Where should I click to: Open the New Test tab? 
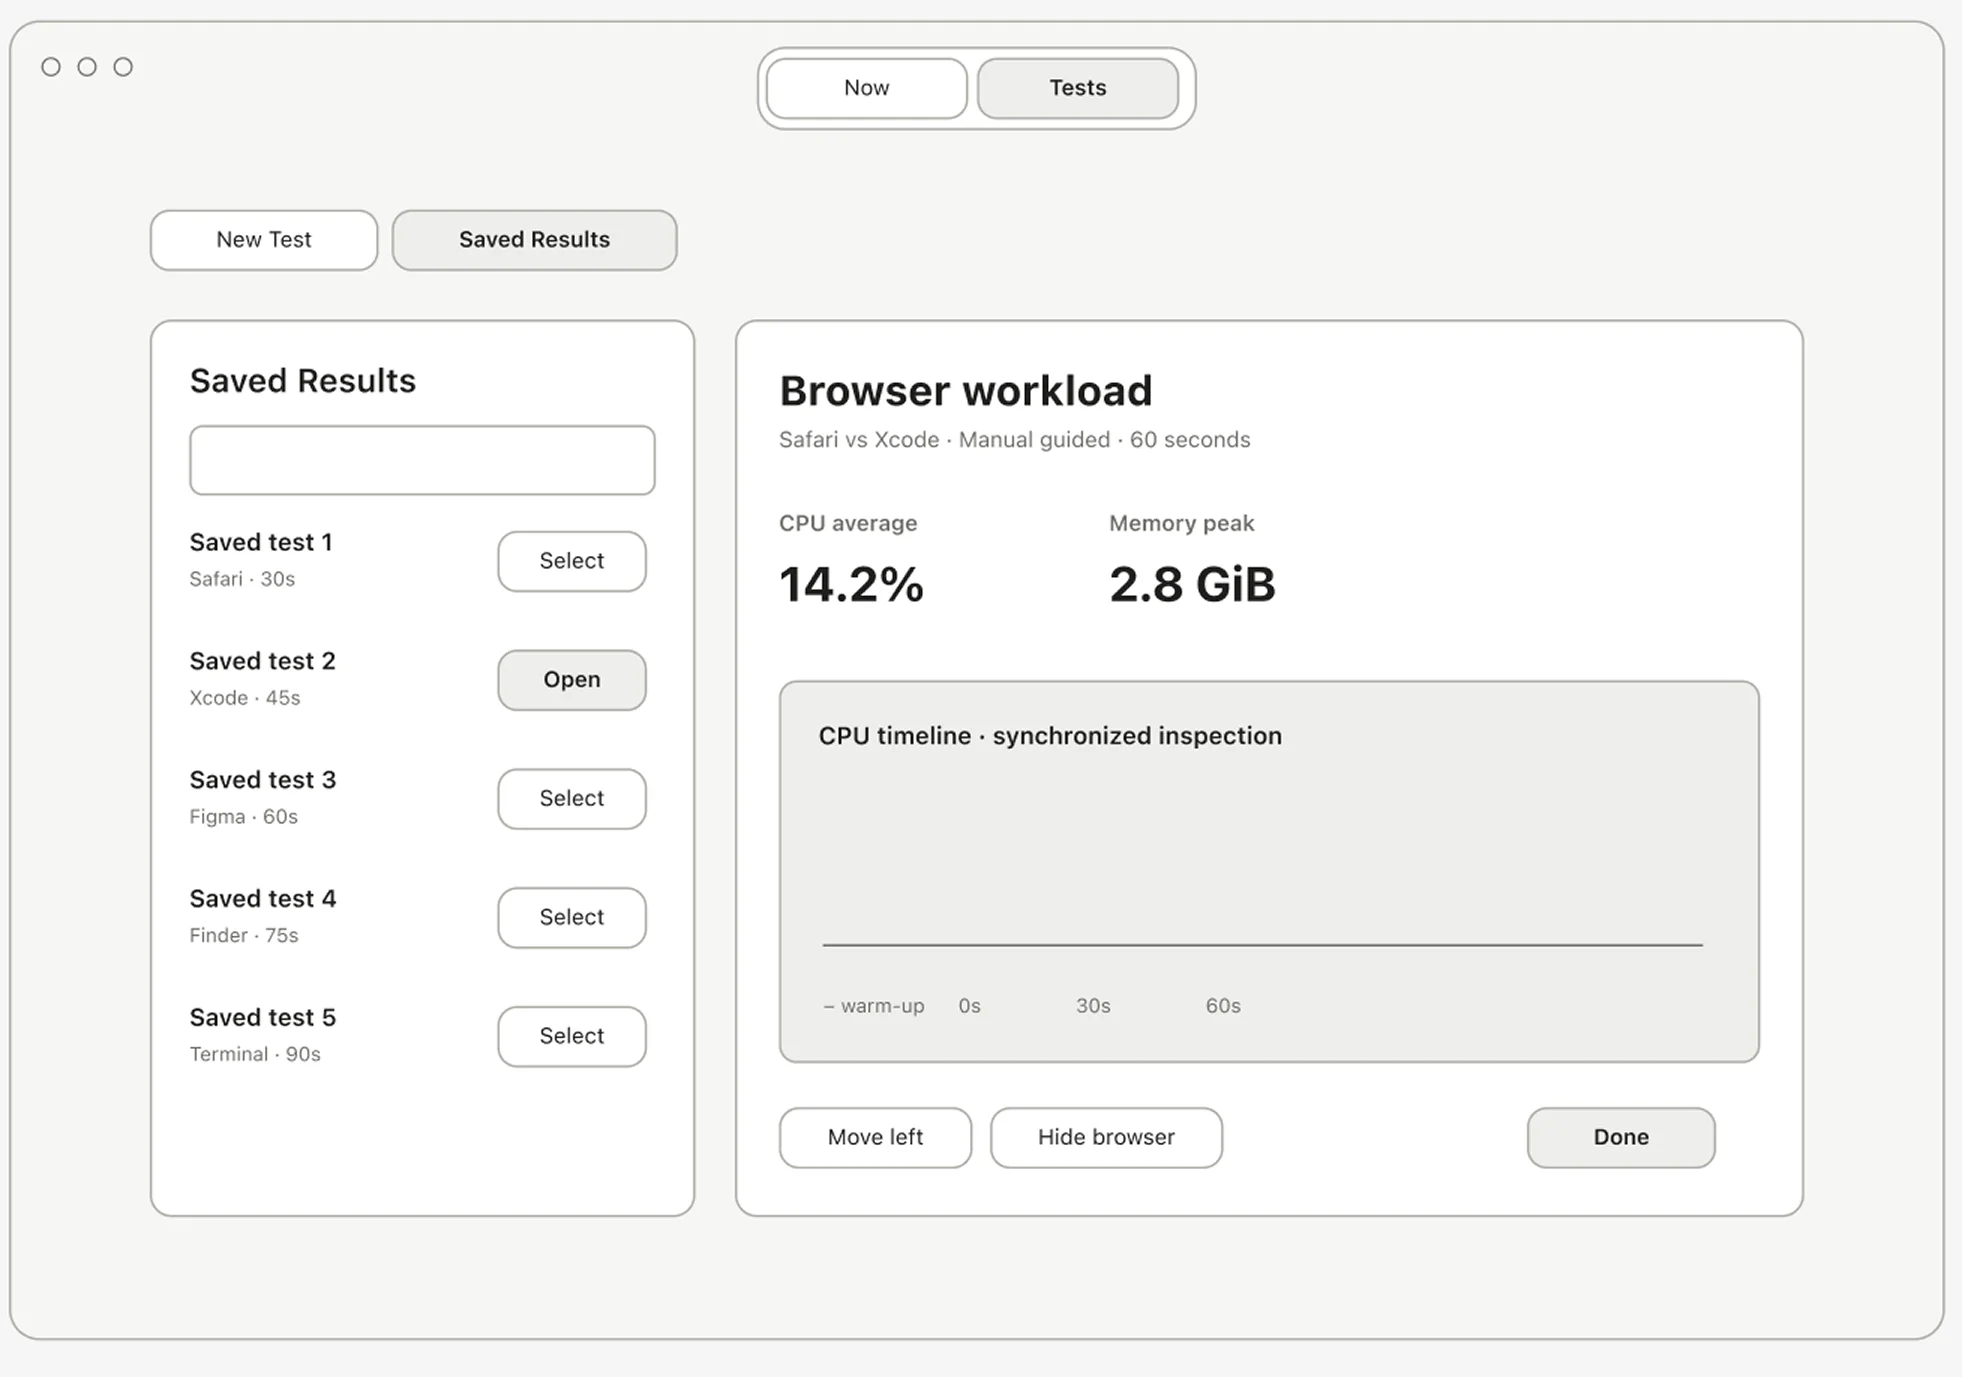pos(264,240)
